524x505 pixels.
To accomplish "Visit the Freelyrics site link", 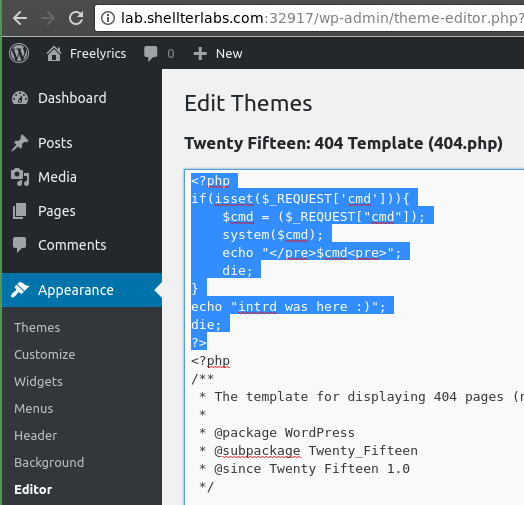I will coord(98,53).
